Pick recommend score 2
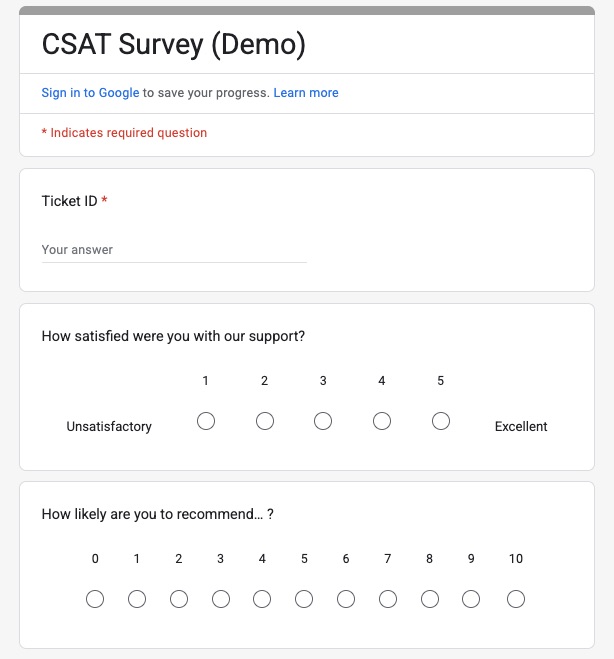Screen dimensions: 614x659 click(179, 599)
